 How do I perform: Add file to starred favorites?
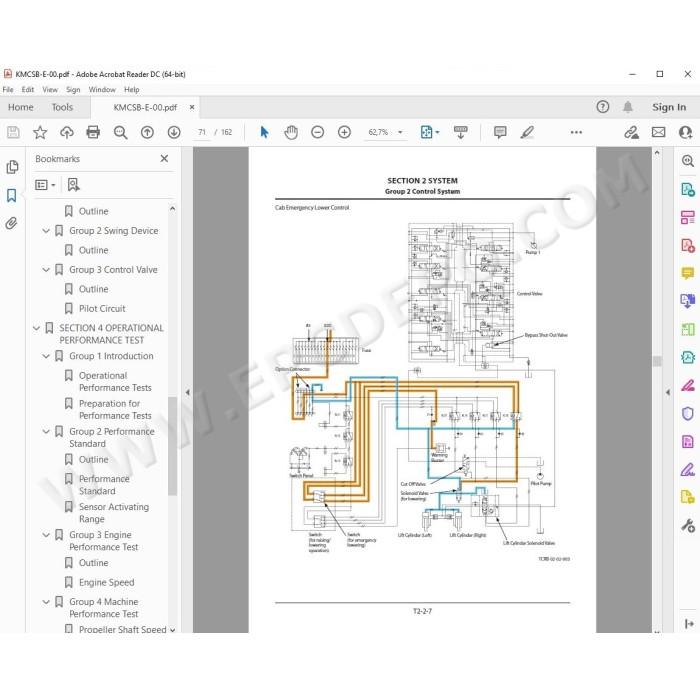tap(40, 132)
